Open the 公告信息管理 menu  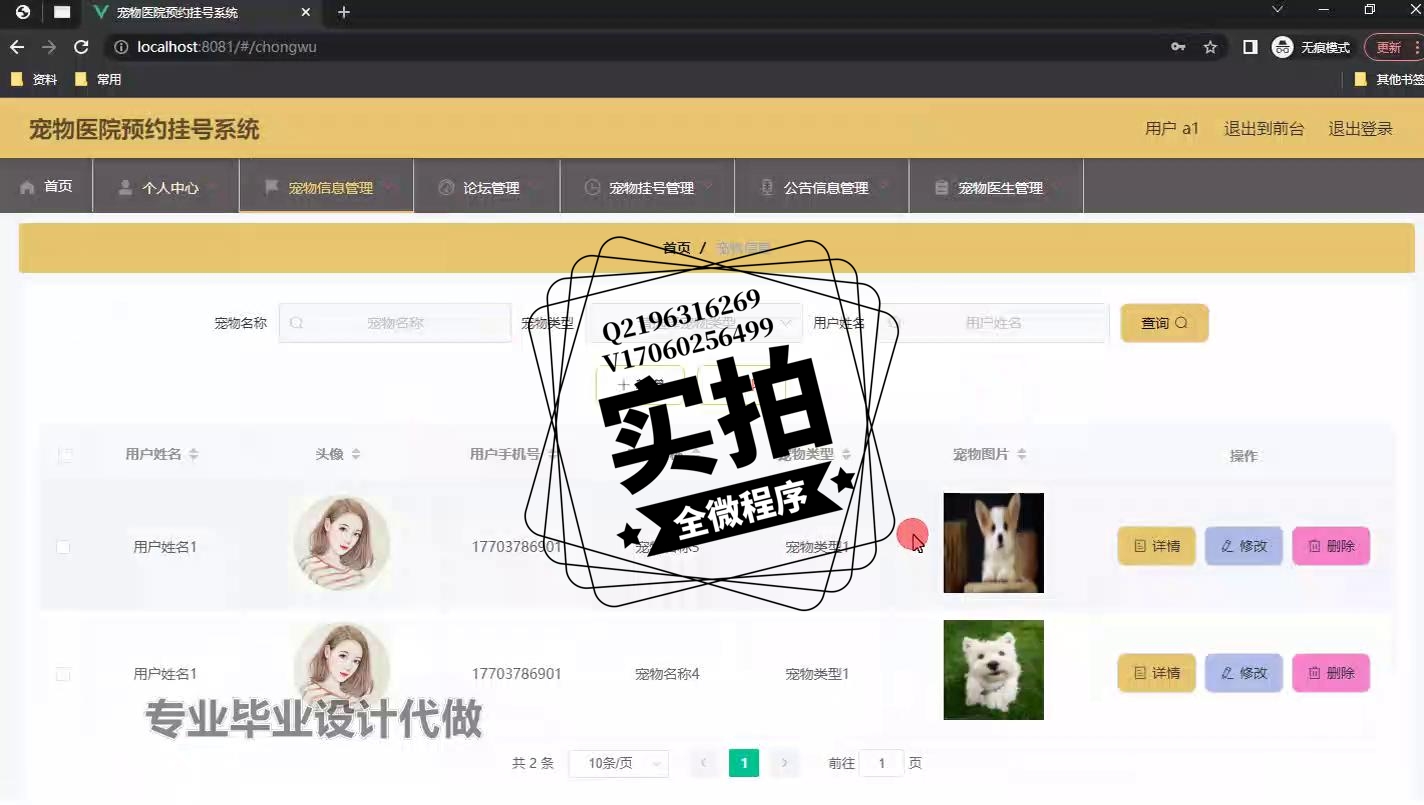822,186
